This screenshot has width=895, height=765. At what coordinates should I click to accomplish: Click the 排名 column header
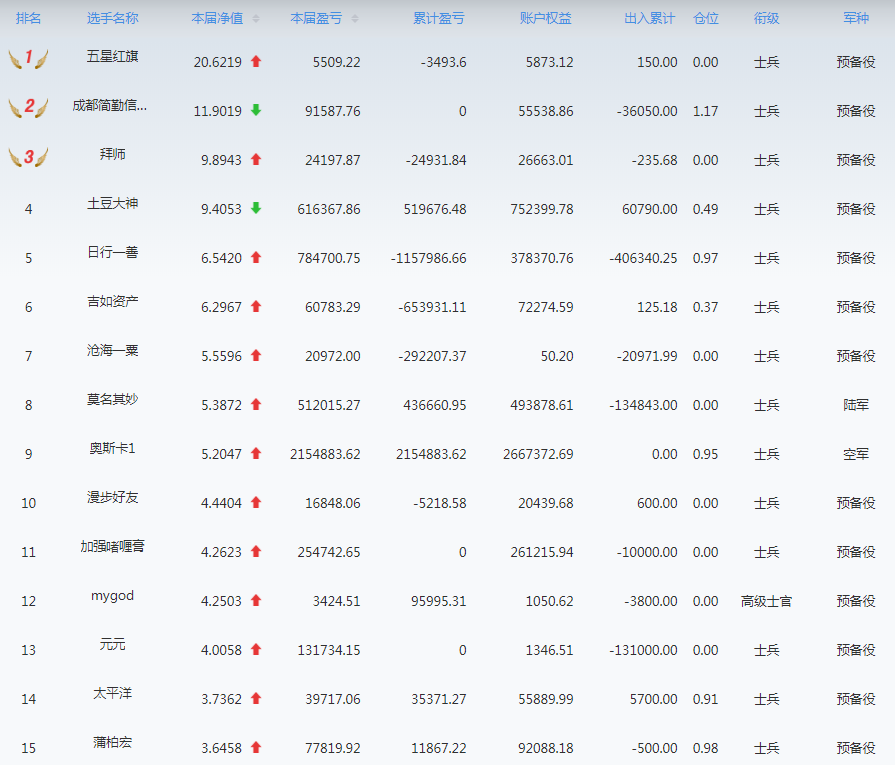coord(29,18)
